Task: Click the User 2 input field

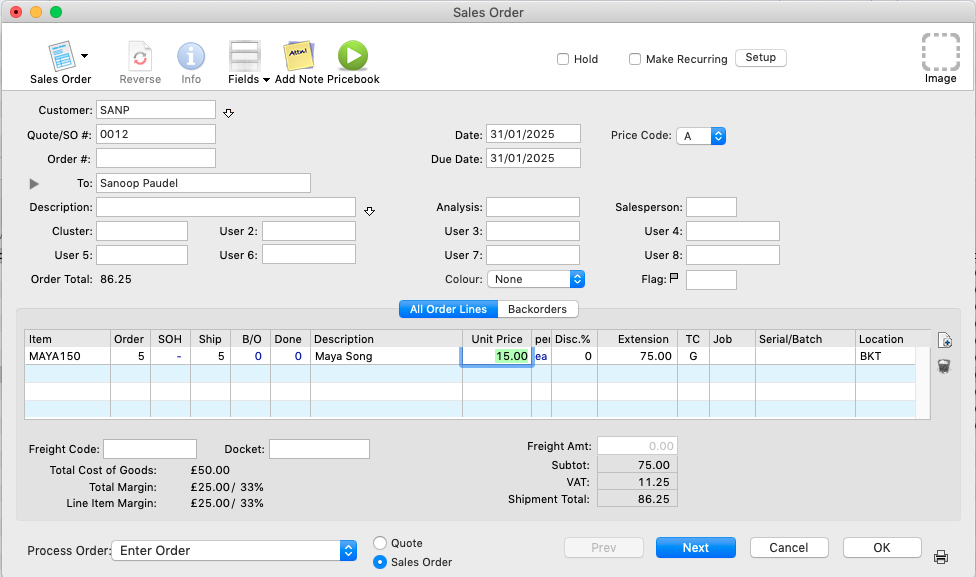Action: pyautogui.click(x=309, y=231)
